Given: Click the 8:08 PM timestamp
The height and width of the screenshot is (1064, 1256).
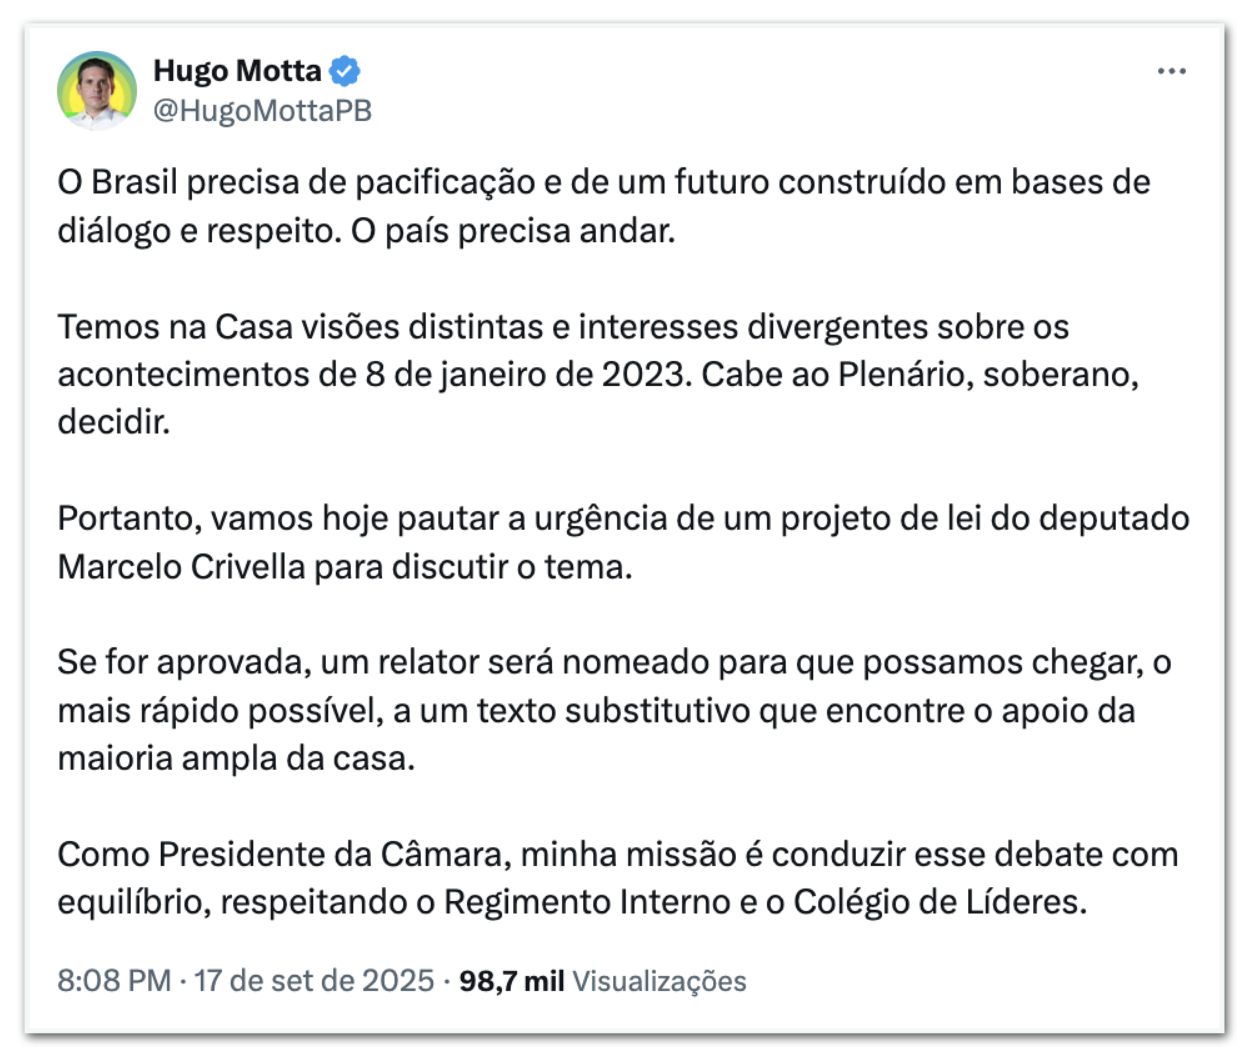Looking at the screenshot, I should tap(113, 980).
